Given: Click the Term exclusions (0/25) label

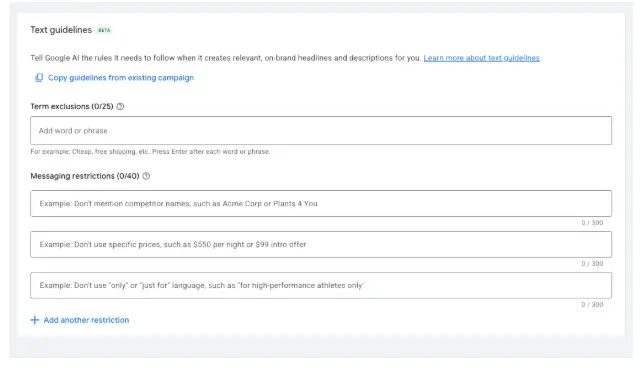Looking at the screenshot, I should pyautogui.click(x=72, y=106).
